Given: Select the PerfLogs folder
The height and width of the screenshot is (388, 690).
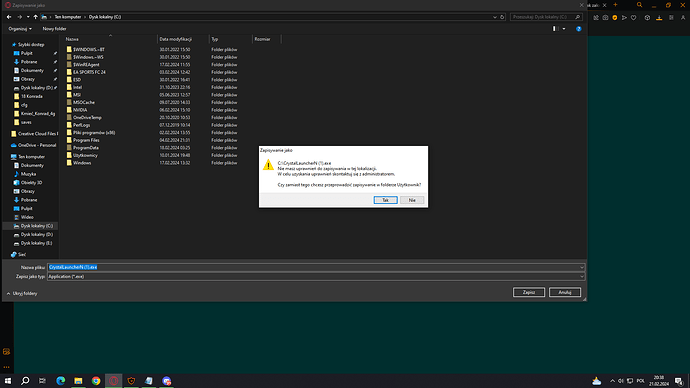Looking at the screenshot, I should click(x=81, y=125).
